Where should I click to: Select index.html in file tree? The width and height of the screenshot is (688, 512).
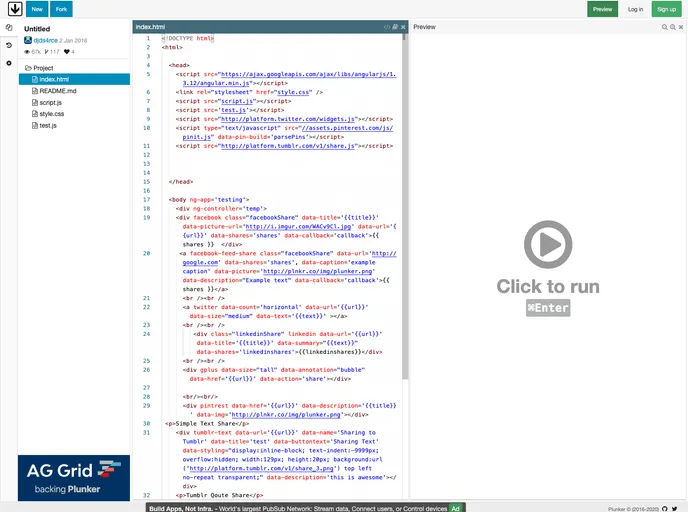click(x=74, y=79)
